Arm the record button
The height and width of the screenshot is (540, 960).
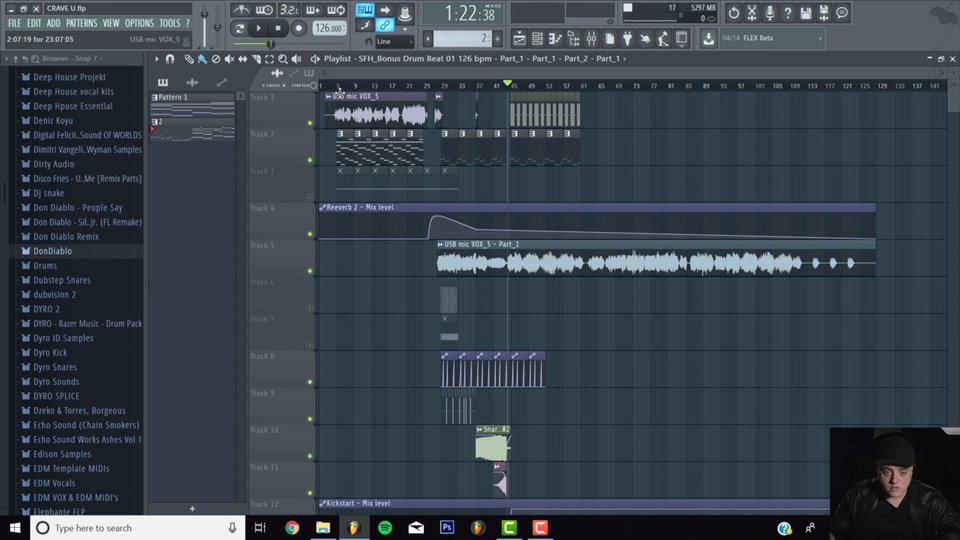(x=298, y=28)
